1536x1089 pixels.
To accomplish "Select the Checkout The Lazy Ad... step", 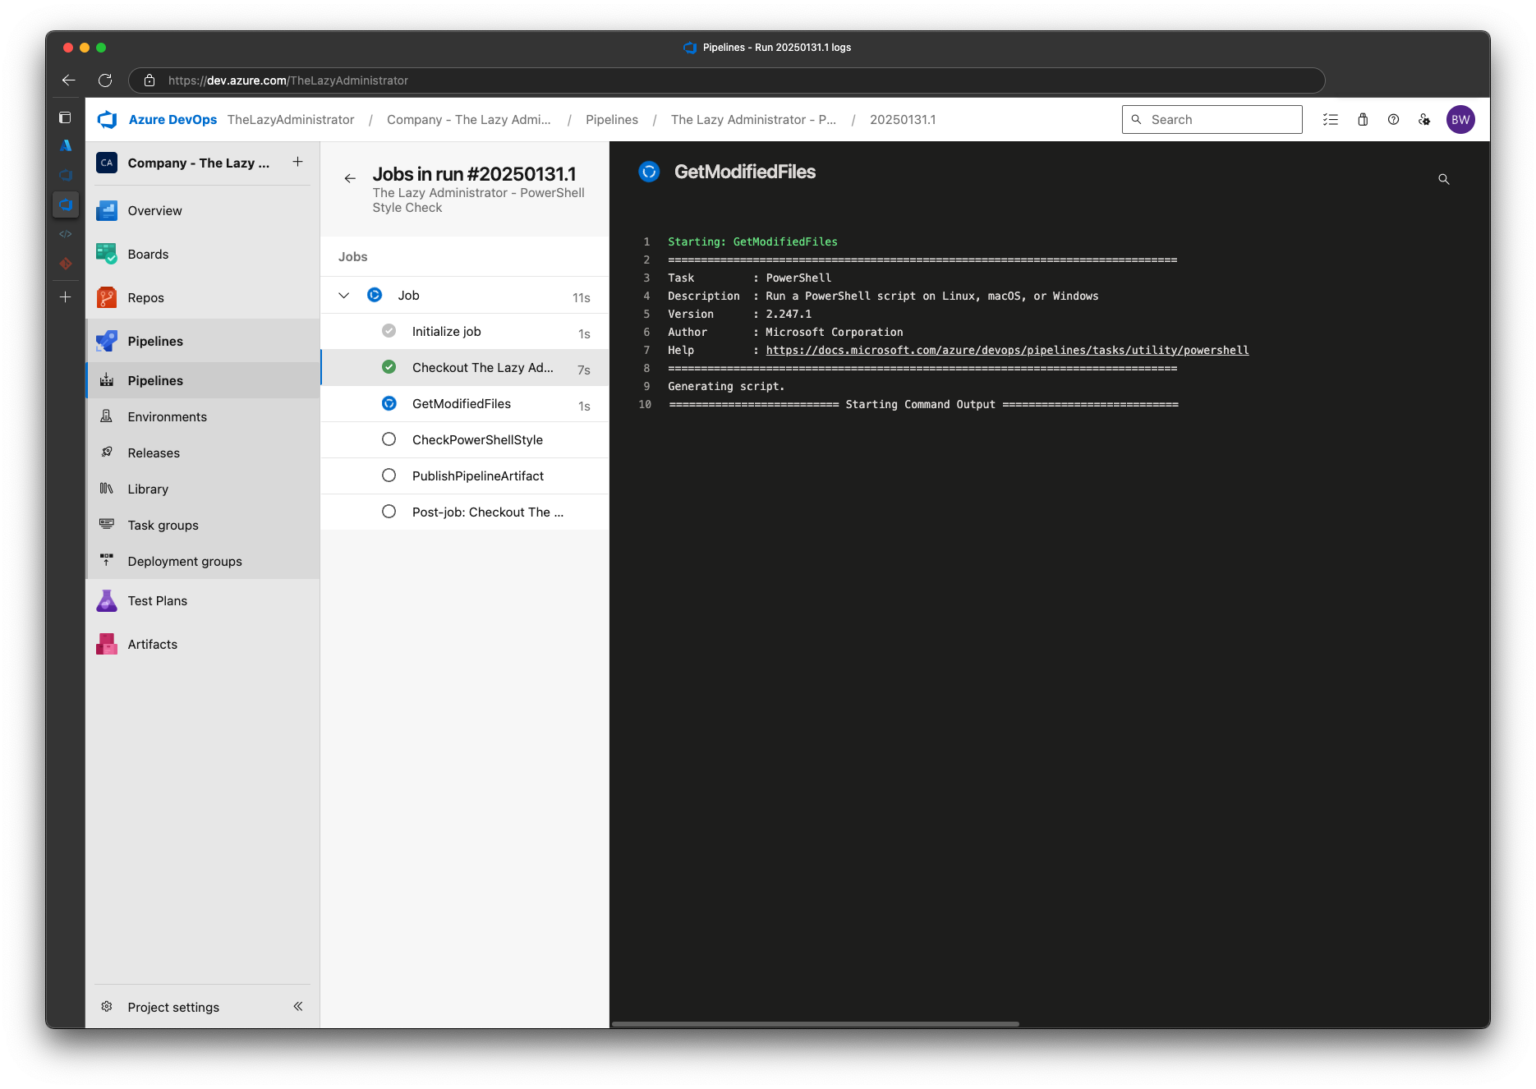I will (x=465, y=368).
